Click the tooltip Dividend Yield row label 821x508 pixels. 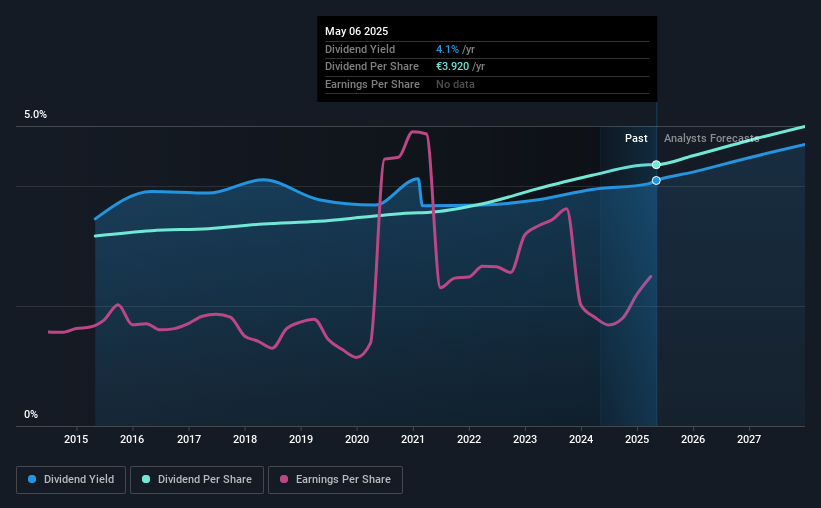[x=360, y=49]
